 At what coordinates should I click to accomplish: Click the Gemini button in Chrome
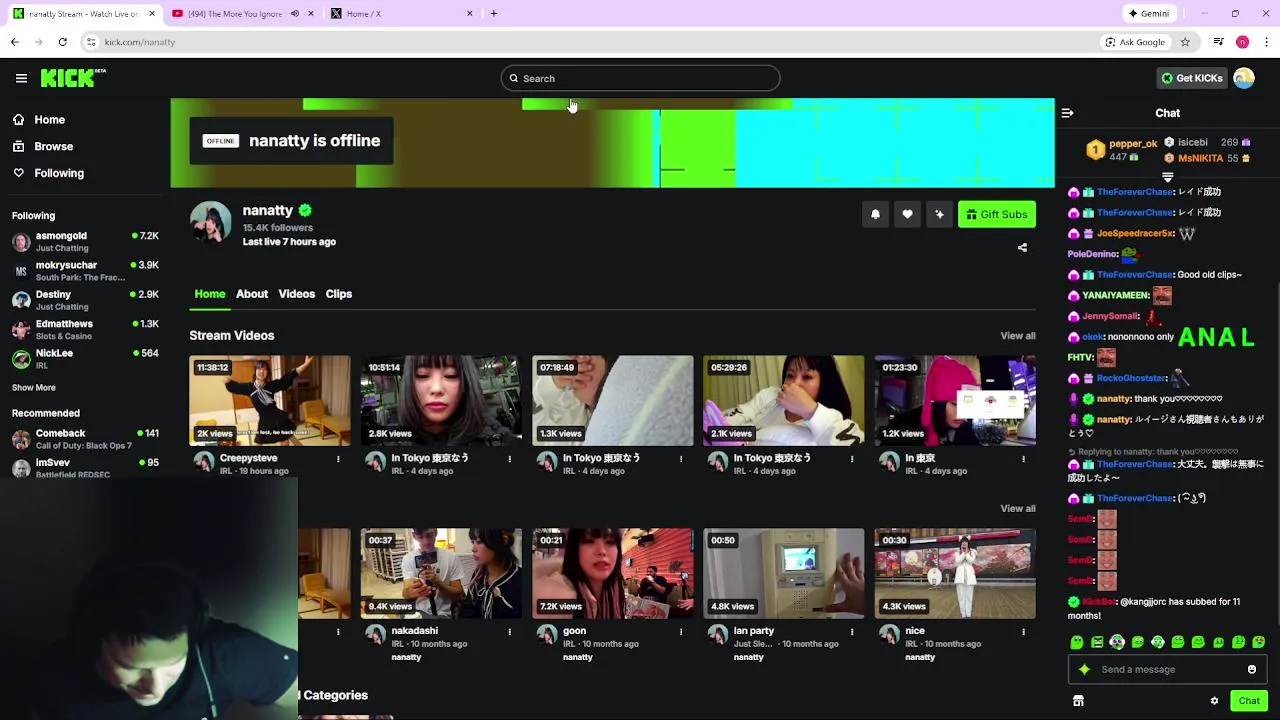pyautogui.click(x=1149, y=13)
